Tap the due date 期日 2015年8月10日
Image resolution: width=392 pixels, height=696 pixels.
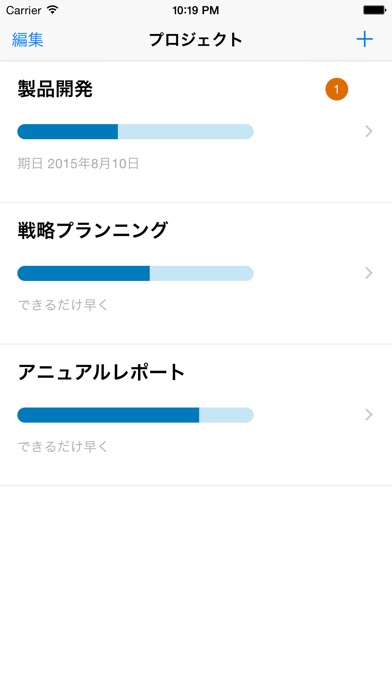click(78, 163)
